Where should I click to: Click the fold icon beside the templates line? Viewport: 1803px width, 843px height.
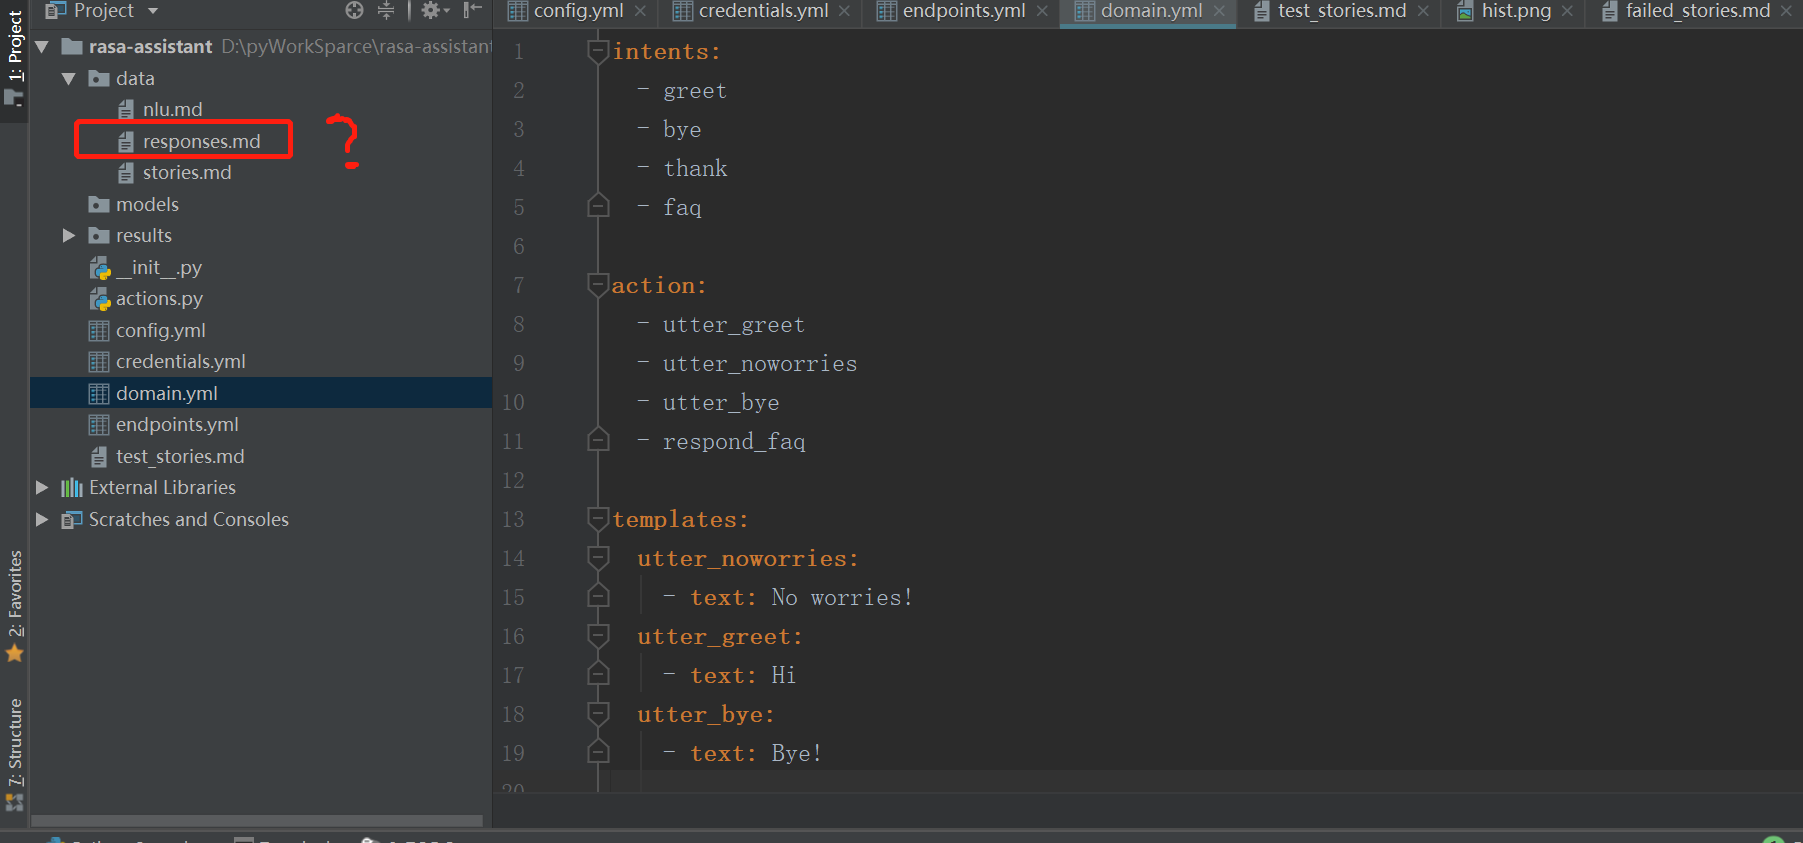pyautogui.click(x=598, y=519)
